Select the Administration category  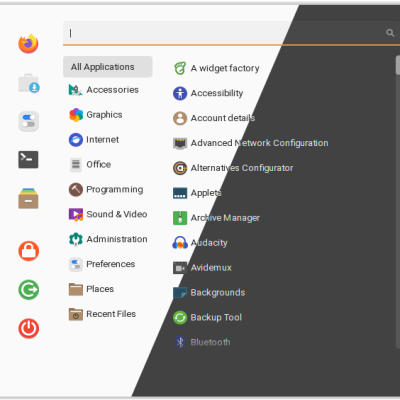tap(108, 239)
